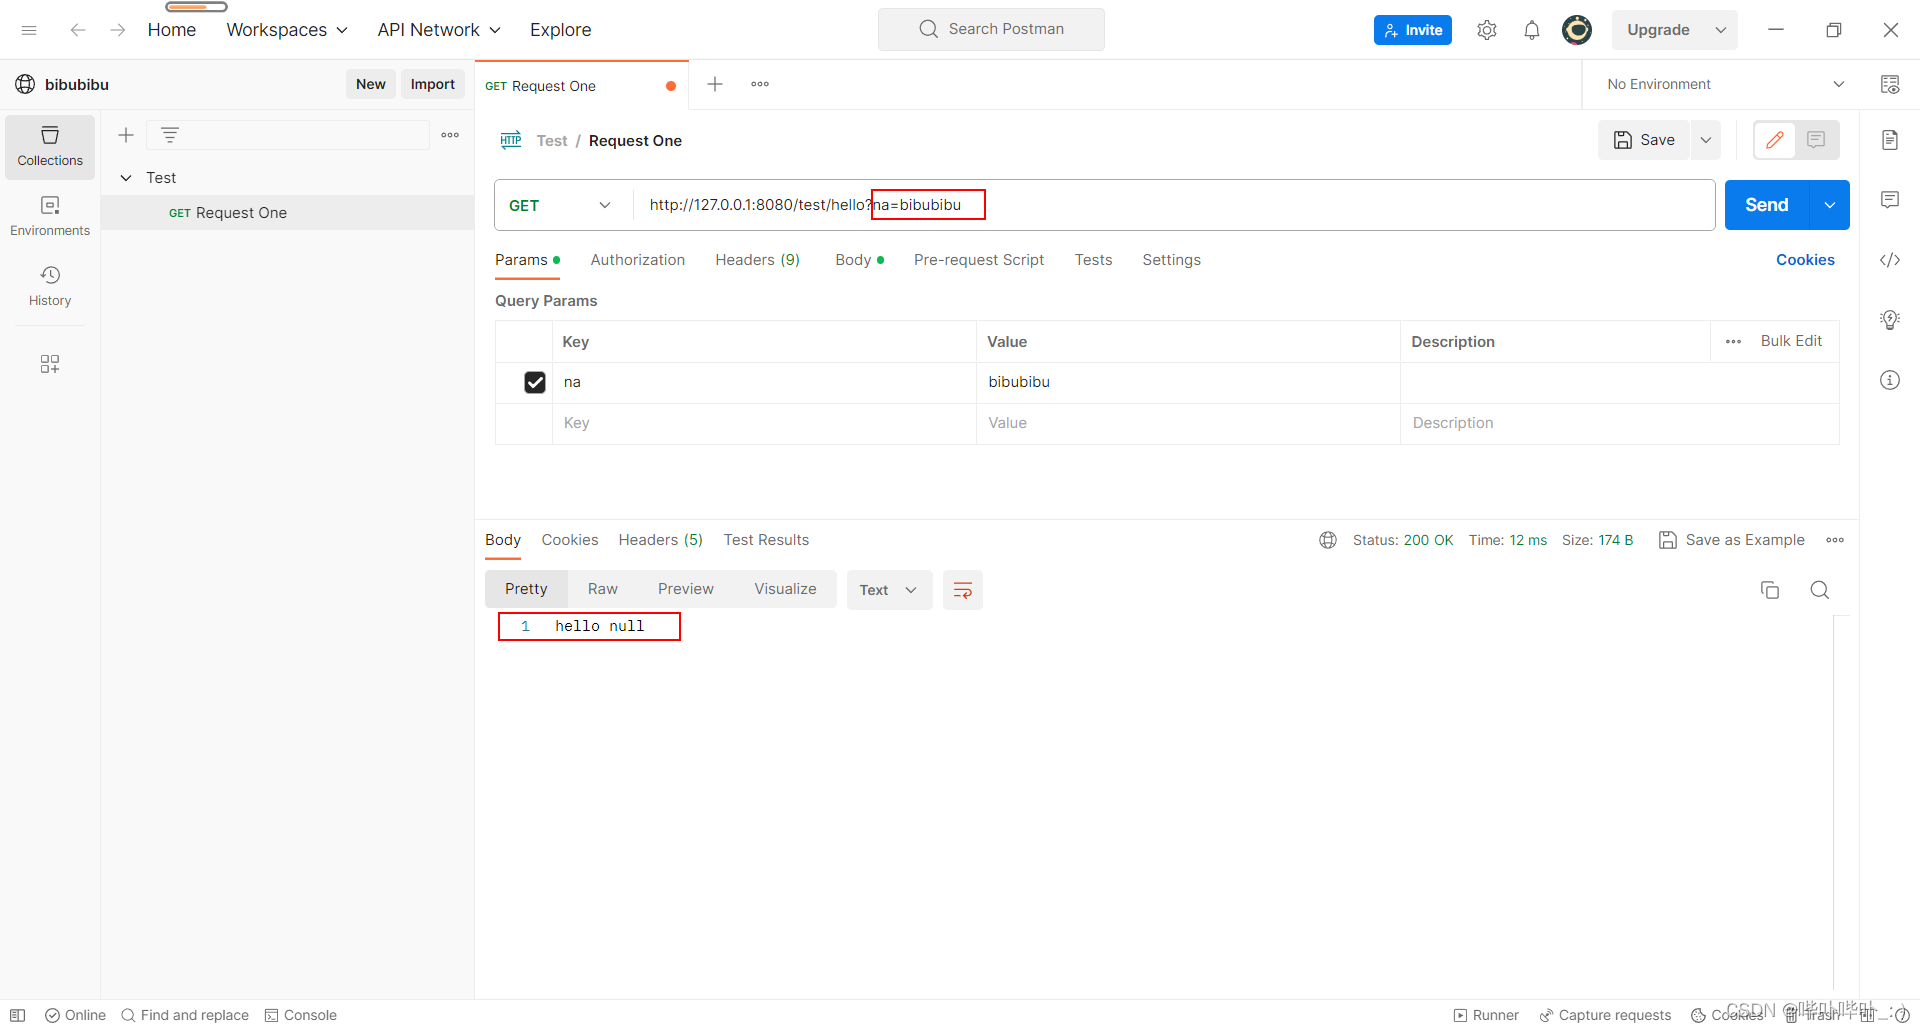Open the Cookies link
The height and width of the screenshot is (1030, 1920).
click(1805, 260)
